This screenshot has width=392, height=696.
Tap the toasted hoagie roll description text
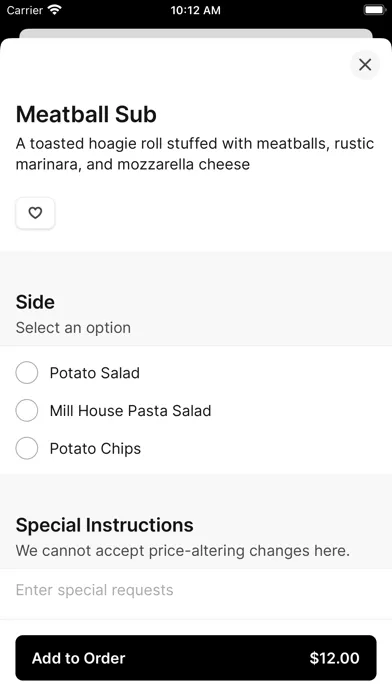195,154
